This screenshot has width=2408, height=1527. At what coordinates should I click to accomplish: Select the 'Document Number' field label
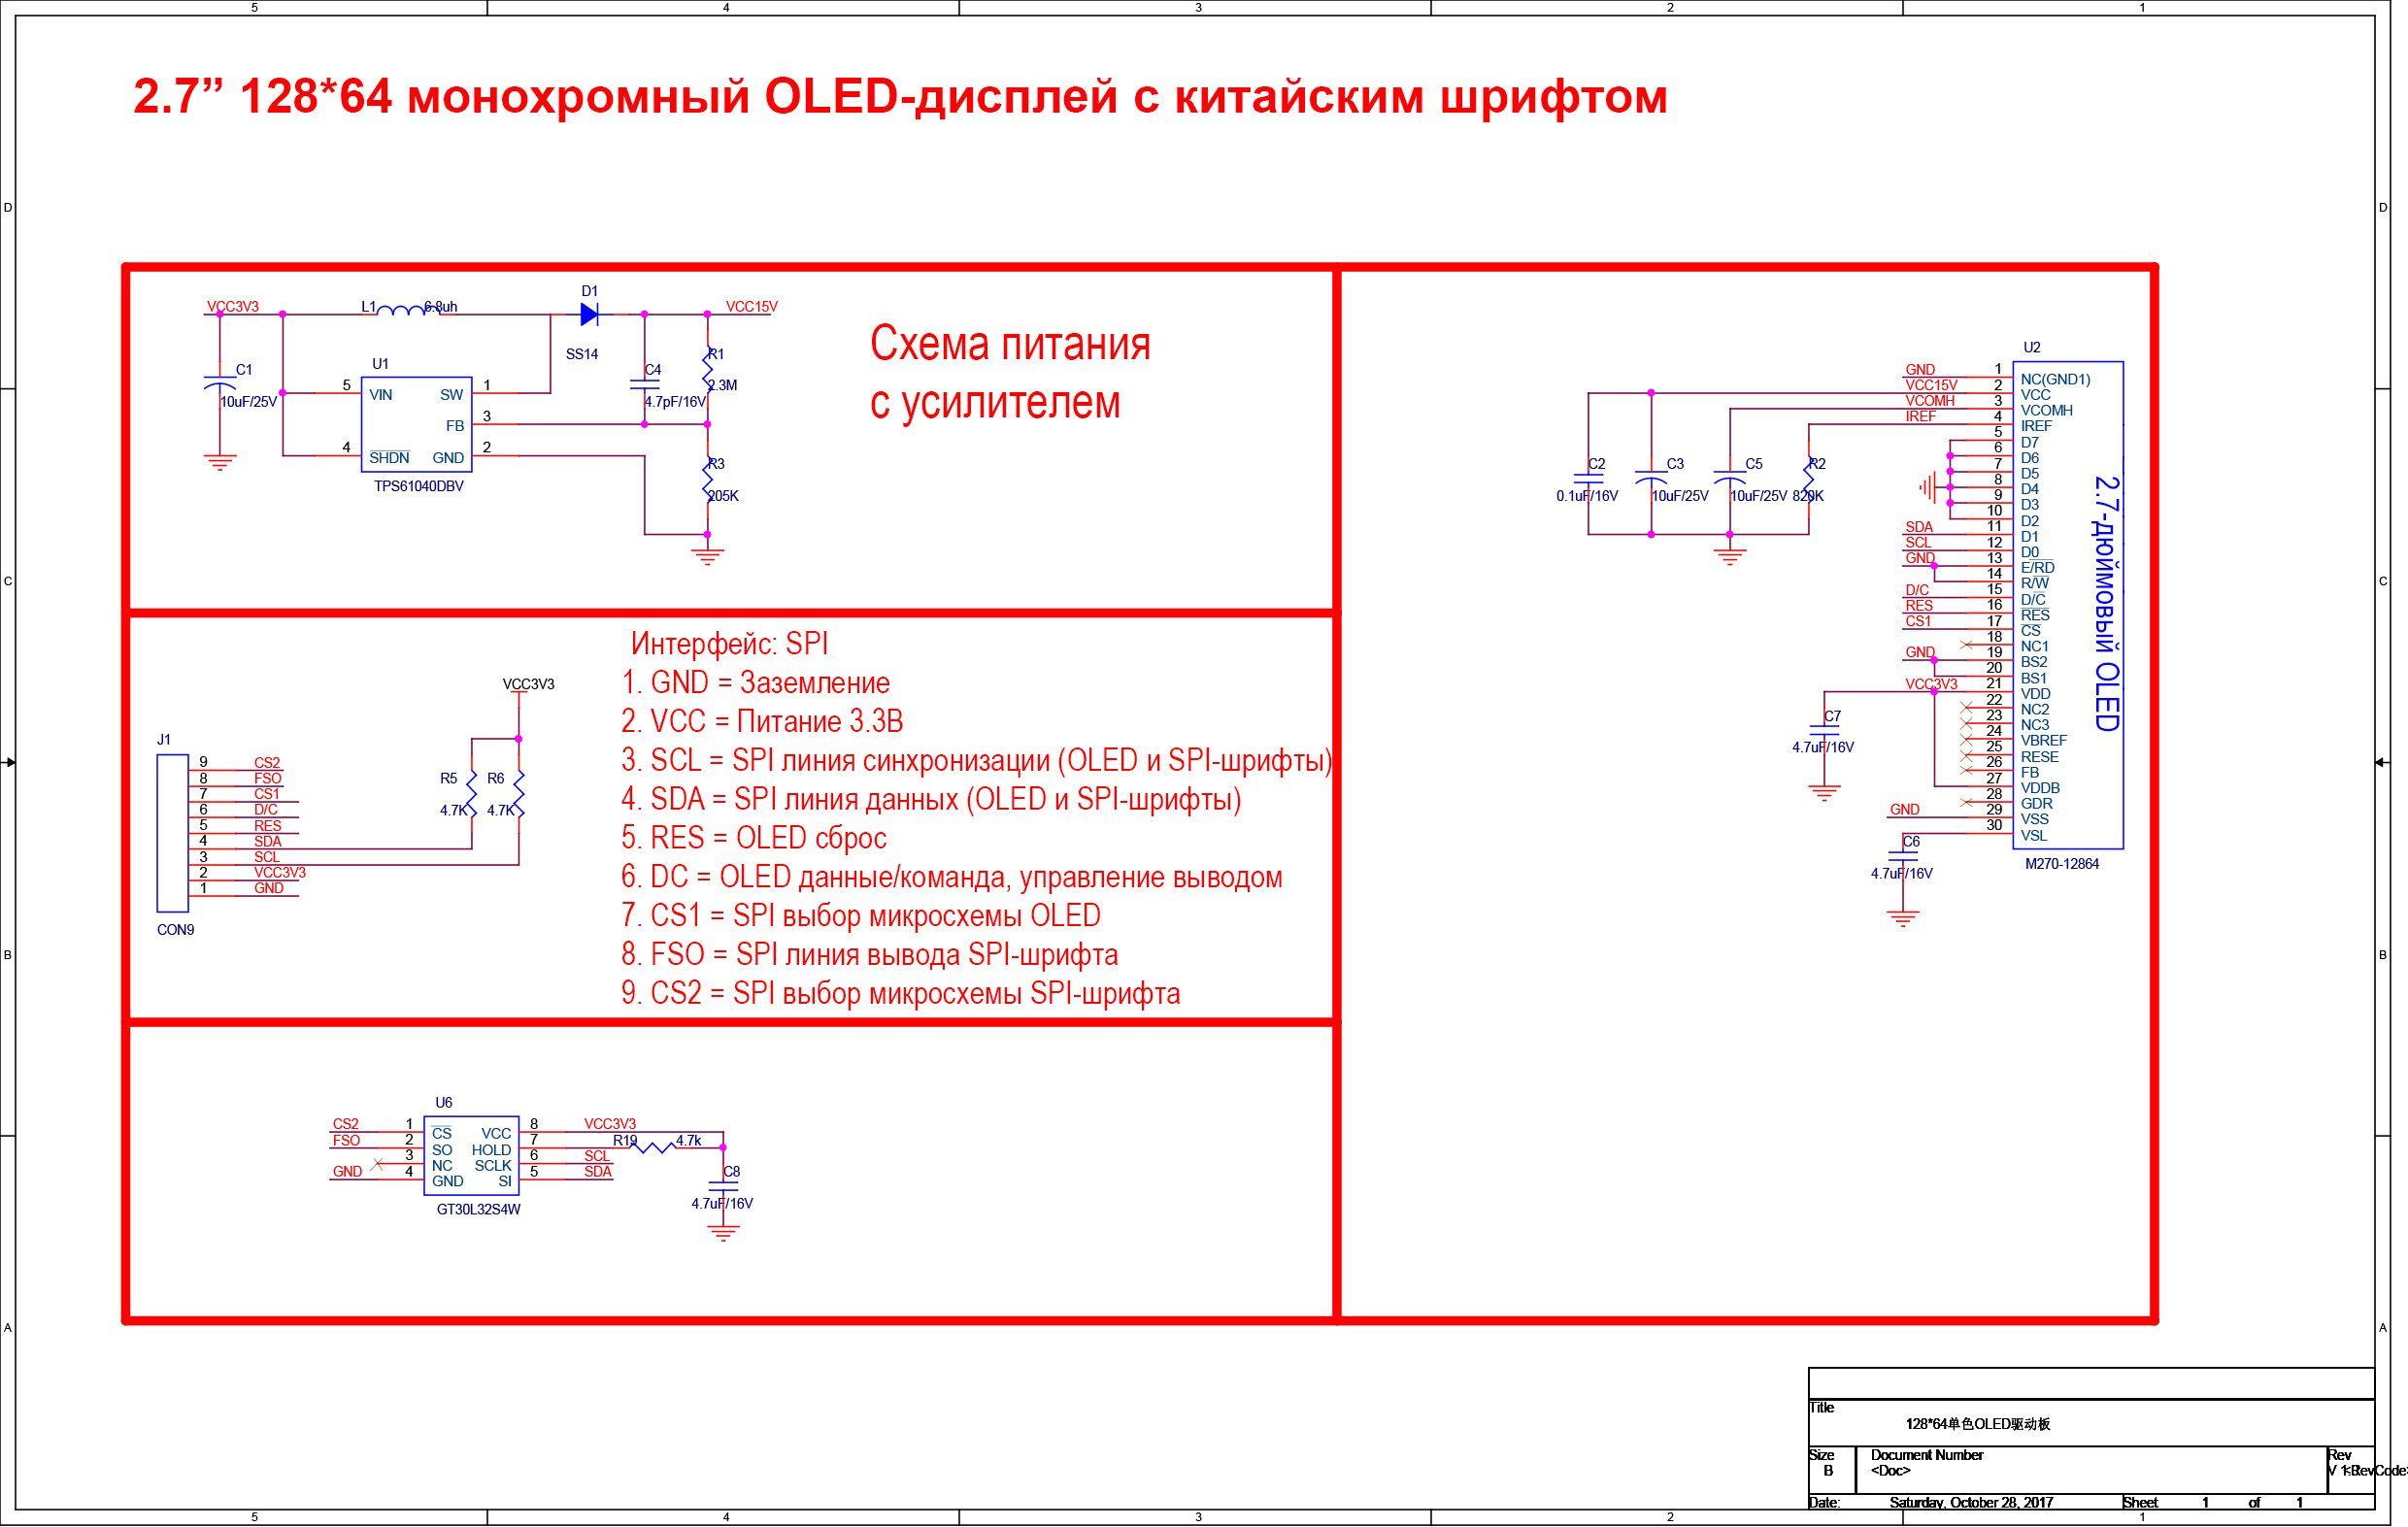click(x=1927, y=1455)
